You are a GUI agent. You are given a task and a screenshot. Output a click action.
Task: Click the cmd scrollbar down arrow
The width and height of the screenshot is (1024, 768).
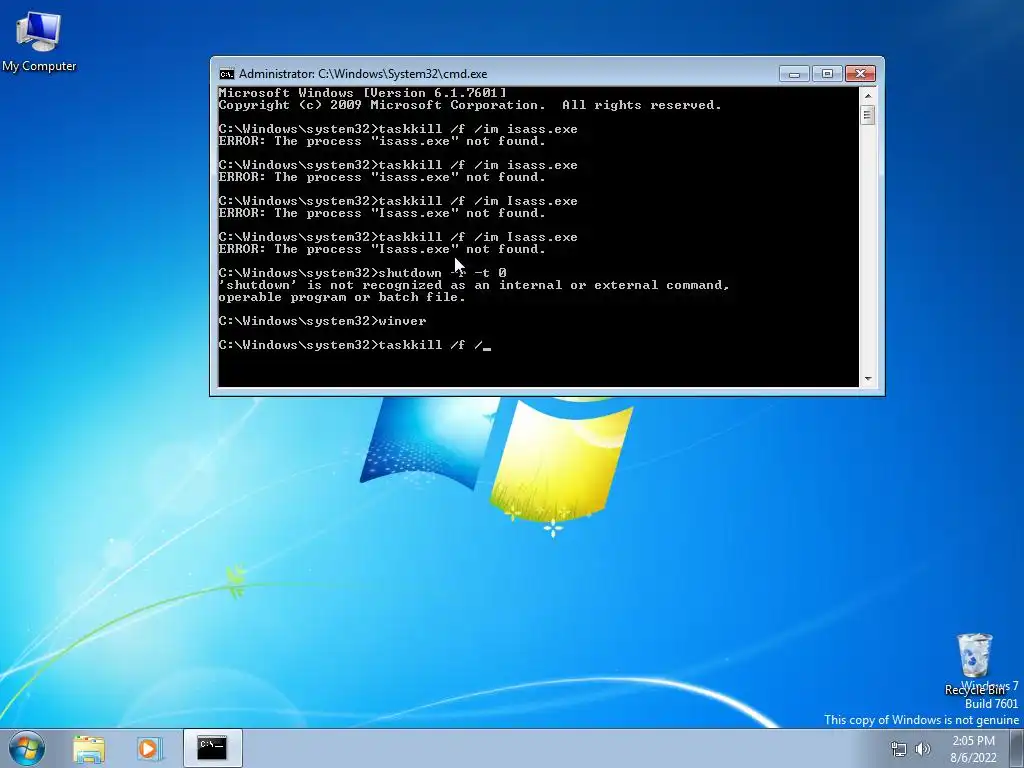click(x=867, y=379)
